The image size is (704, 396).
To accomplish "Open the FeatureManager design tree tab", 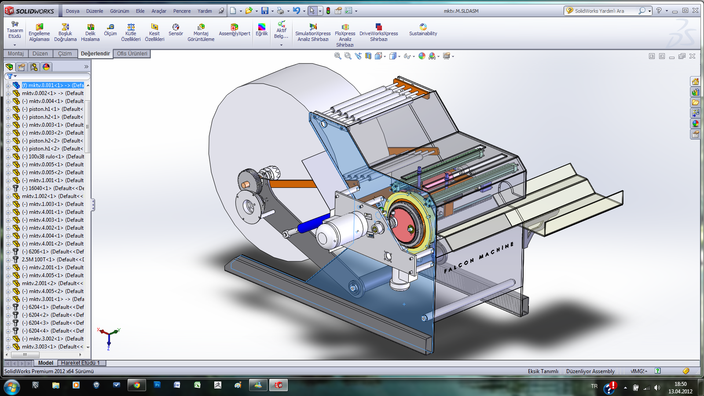I will 9,67.
